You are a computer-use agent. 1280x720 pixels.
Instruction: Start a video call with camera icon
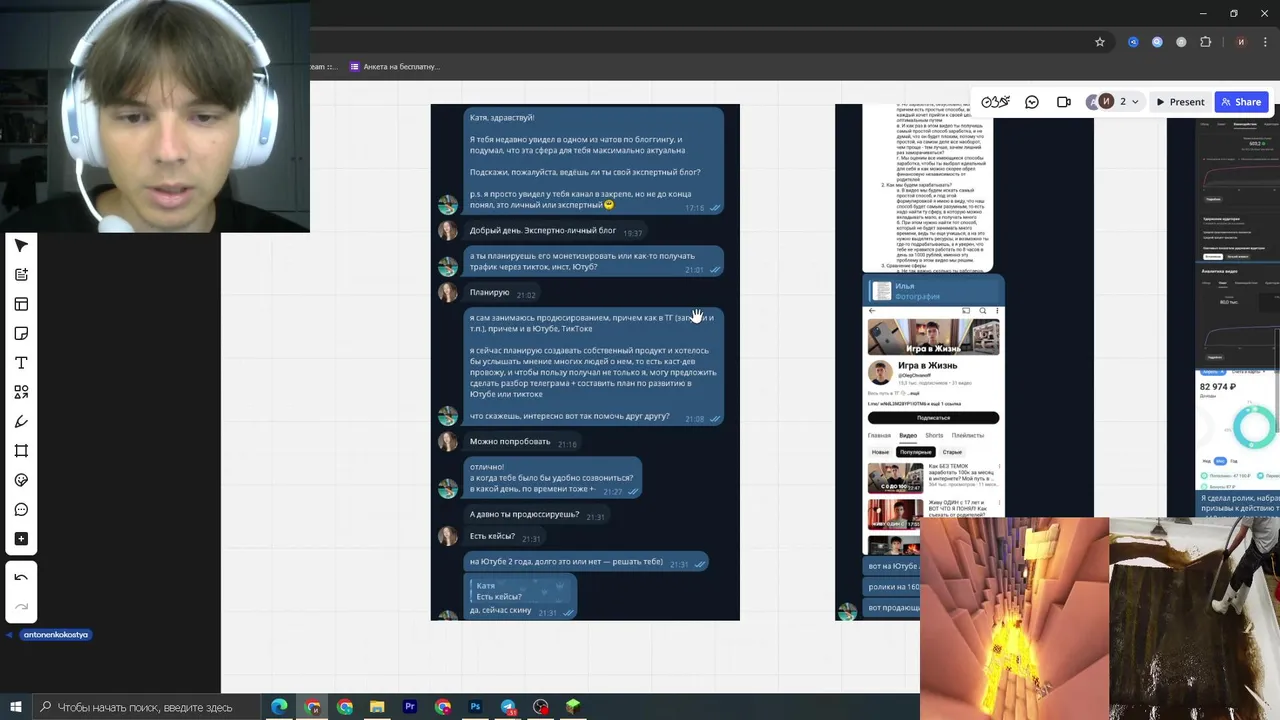tap(1064, 102)
